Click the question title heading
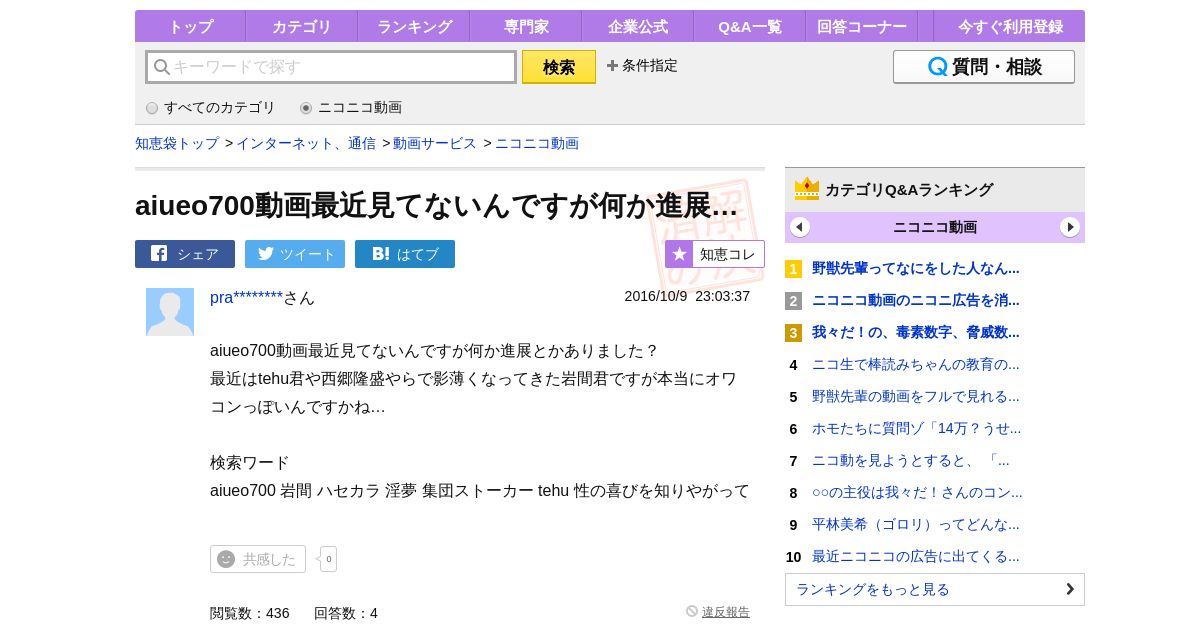Viewport: 1200px width, 630px height. click(436, 205)
